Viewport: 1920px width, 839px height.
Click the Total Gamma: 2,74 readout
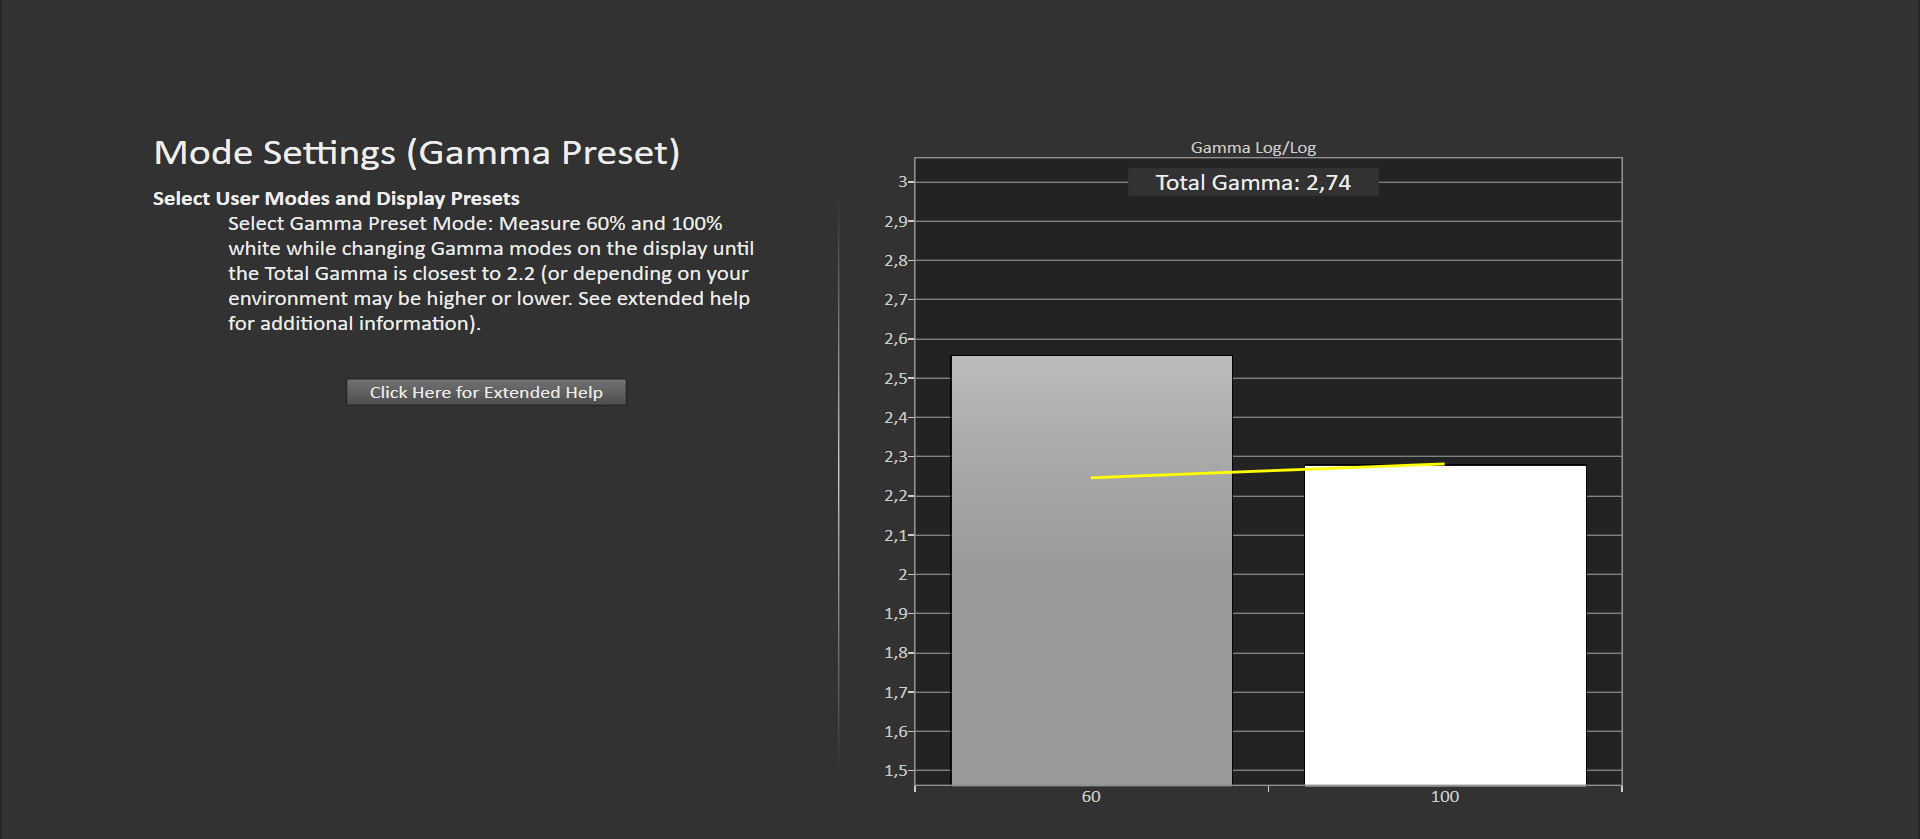click(x=1253, y=183)
